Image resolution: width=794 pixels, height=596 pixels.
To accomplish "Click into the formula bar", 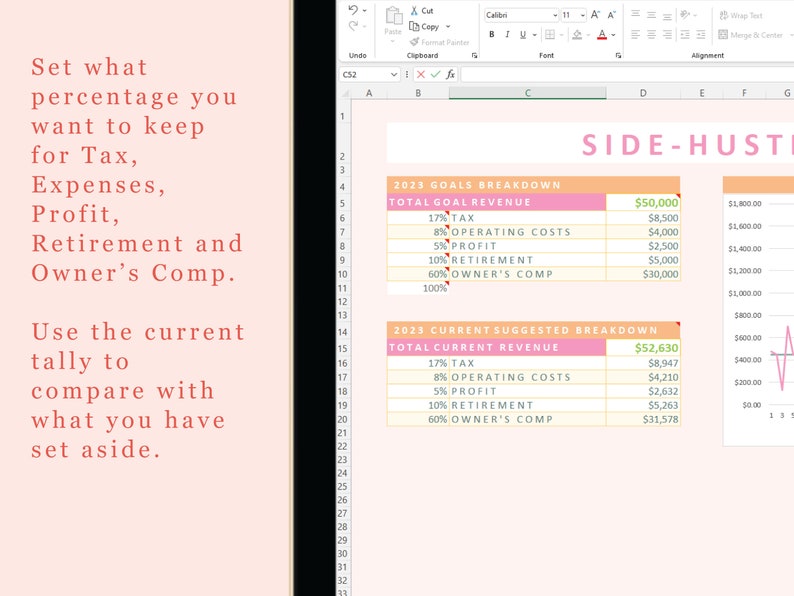I will click(x=627, y=75).
